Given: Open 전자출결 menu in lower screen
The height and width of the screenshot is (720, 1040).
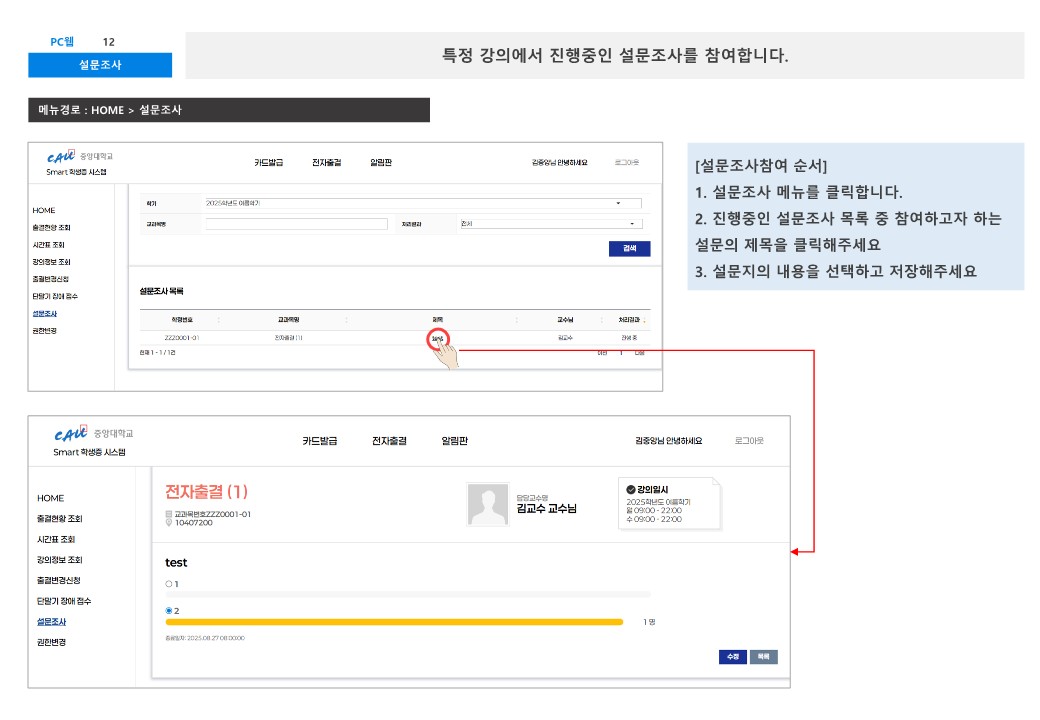Looking at the screenshot, I should click(389, 441).
